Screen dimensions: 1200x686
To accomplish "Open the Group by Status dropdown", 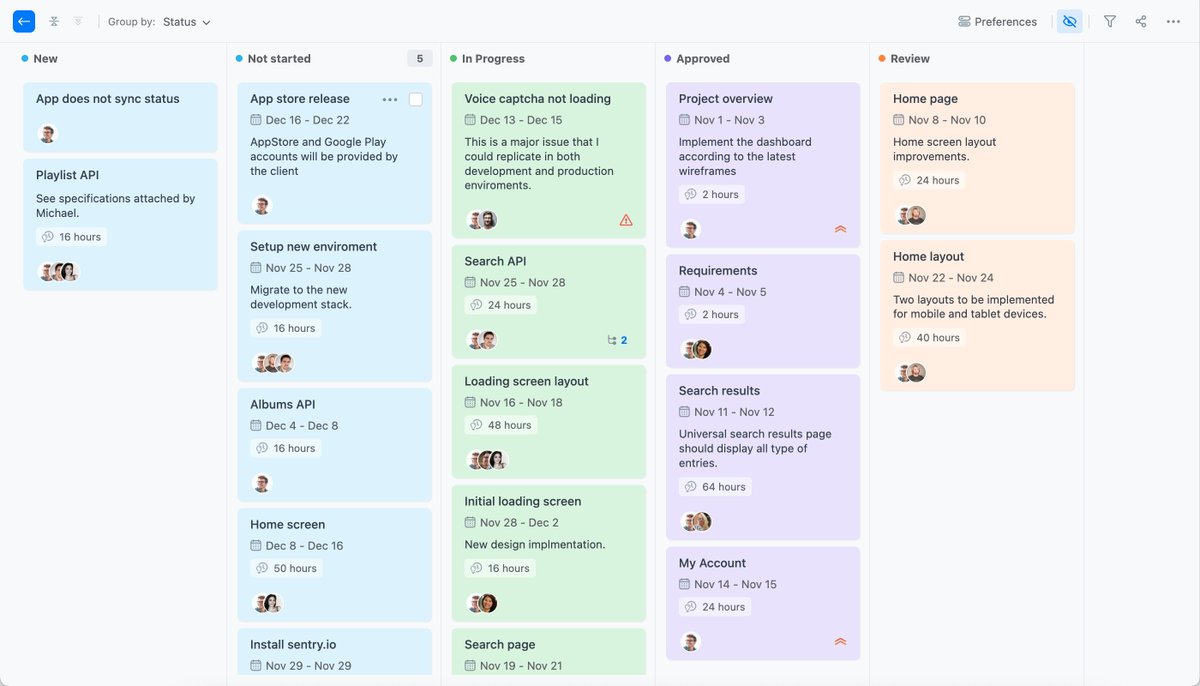I will pyautogui.click(x=186, y=22).
